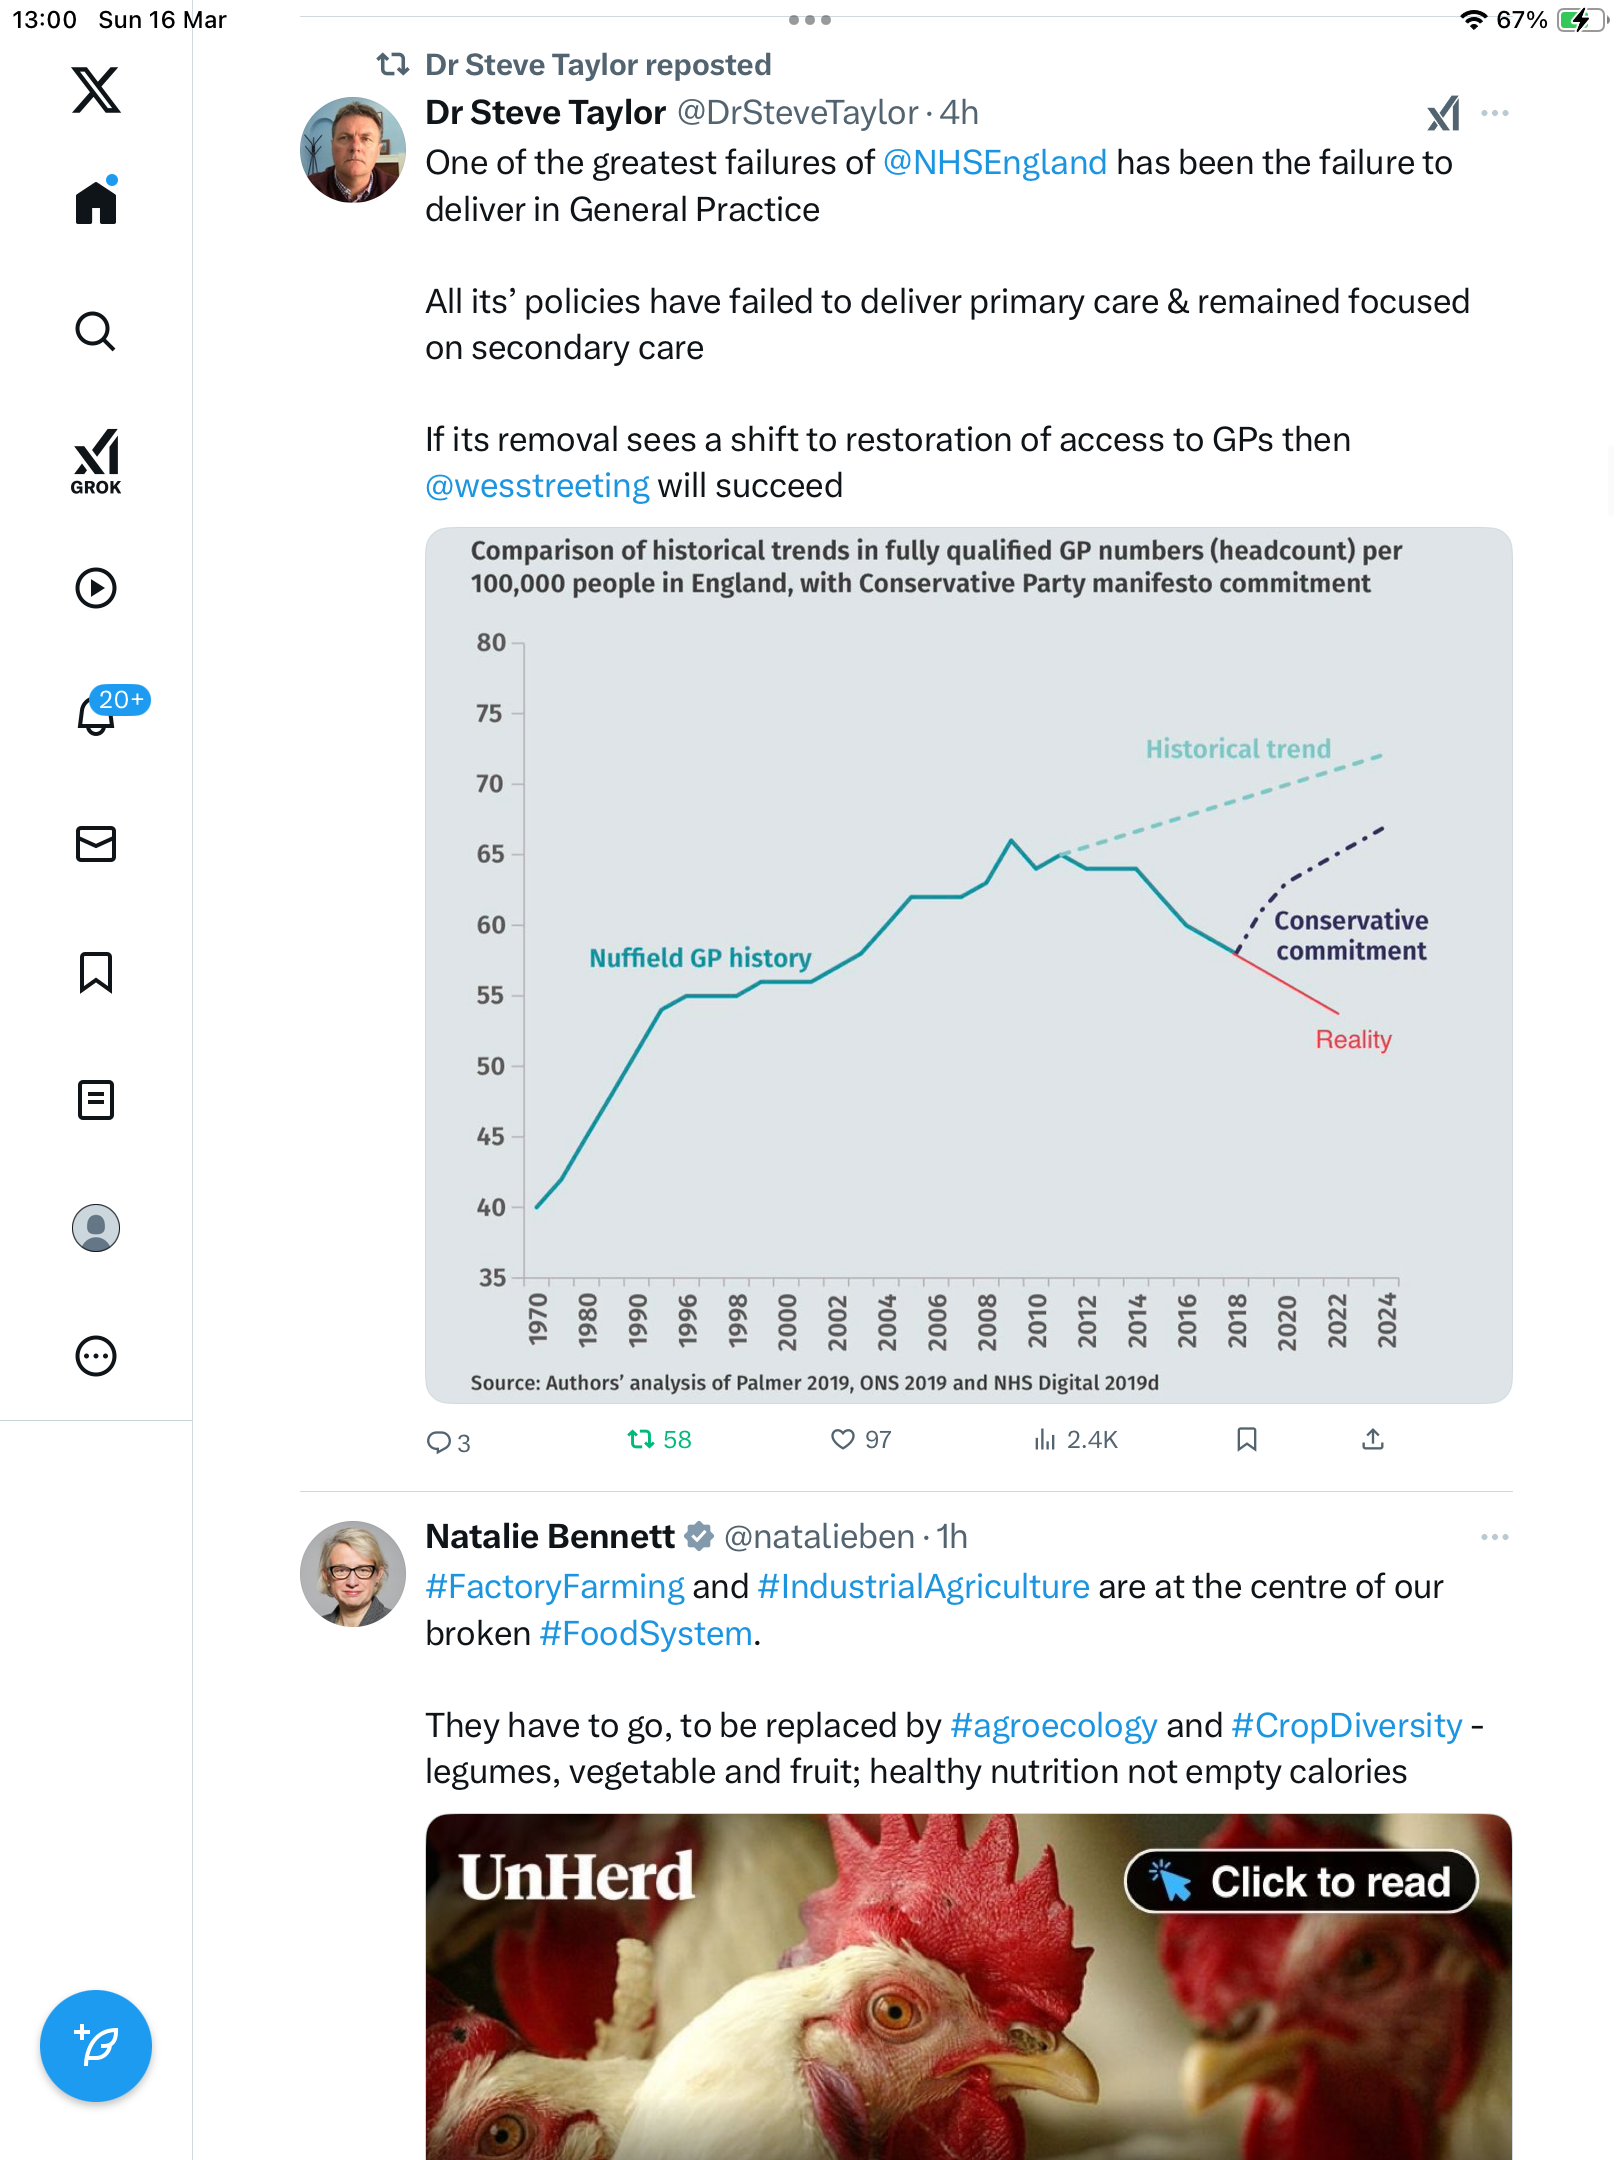Share Dr Steve Taylor's post

pos(1373,1439)
